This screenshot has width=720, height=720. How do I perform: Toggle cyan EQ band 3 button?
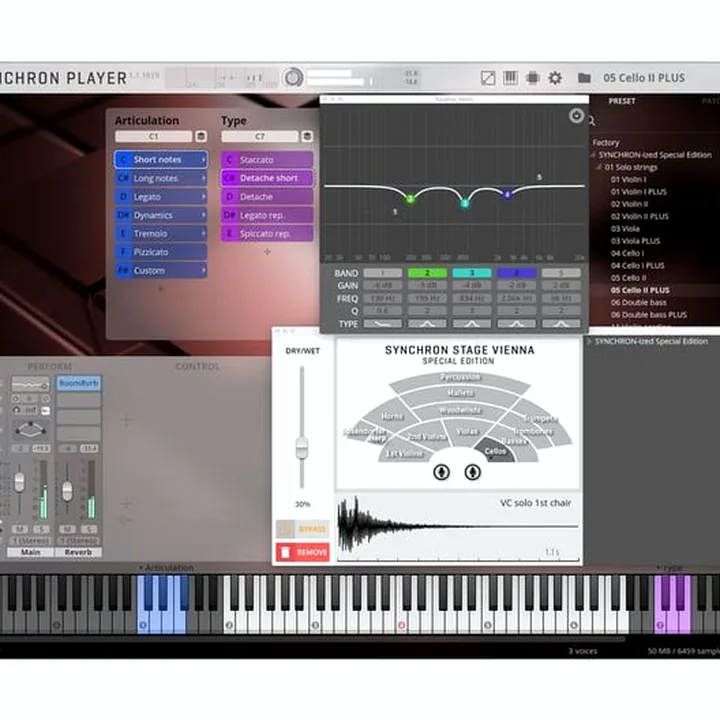pyautogui.click(x=472, y=273)
